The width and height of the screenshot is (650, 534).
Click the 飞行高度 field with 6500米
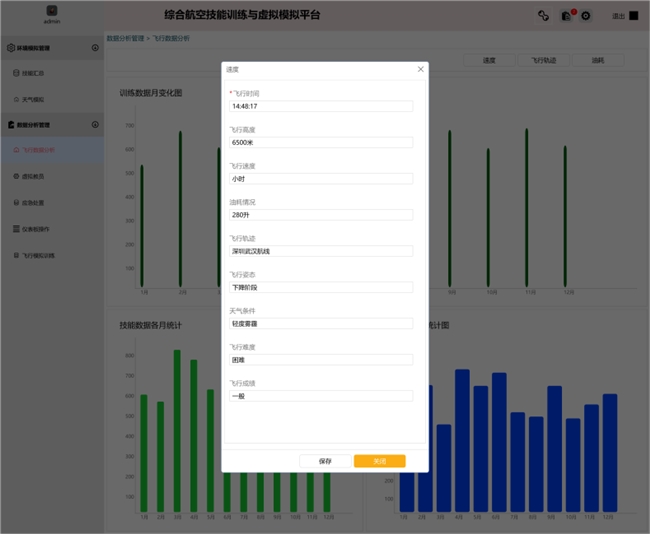[321, 143]
